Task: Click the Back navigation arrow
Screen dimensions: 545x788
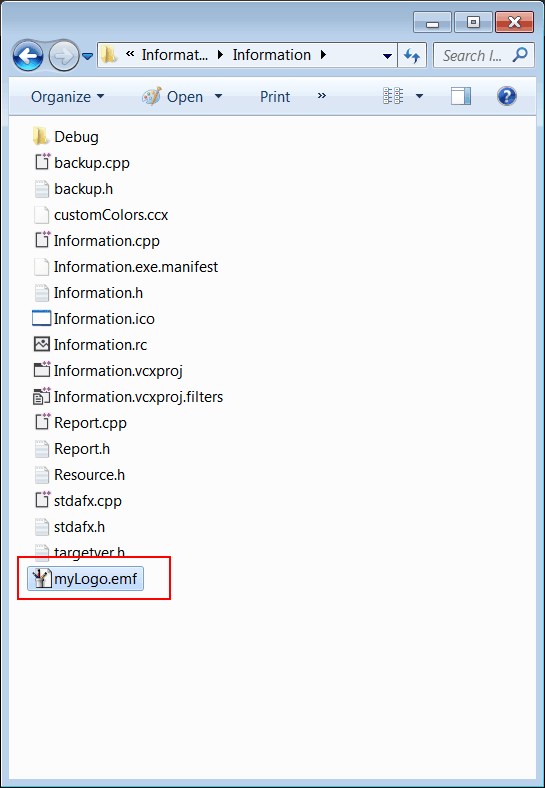Action: 28,56
